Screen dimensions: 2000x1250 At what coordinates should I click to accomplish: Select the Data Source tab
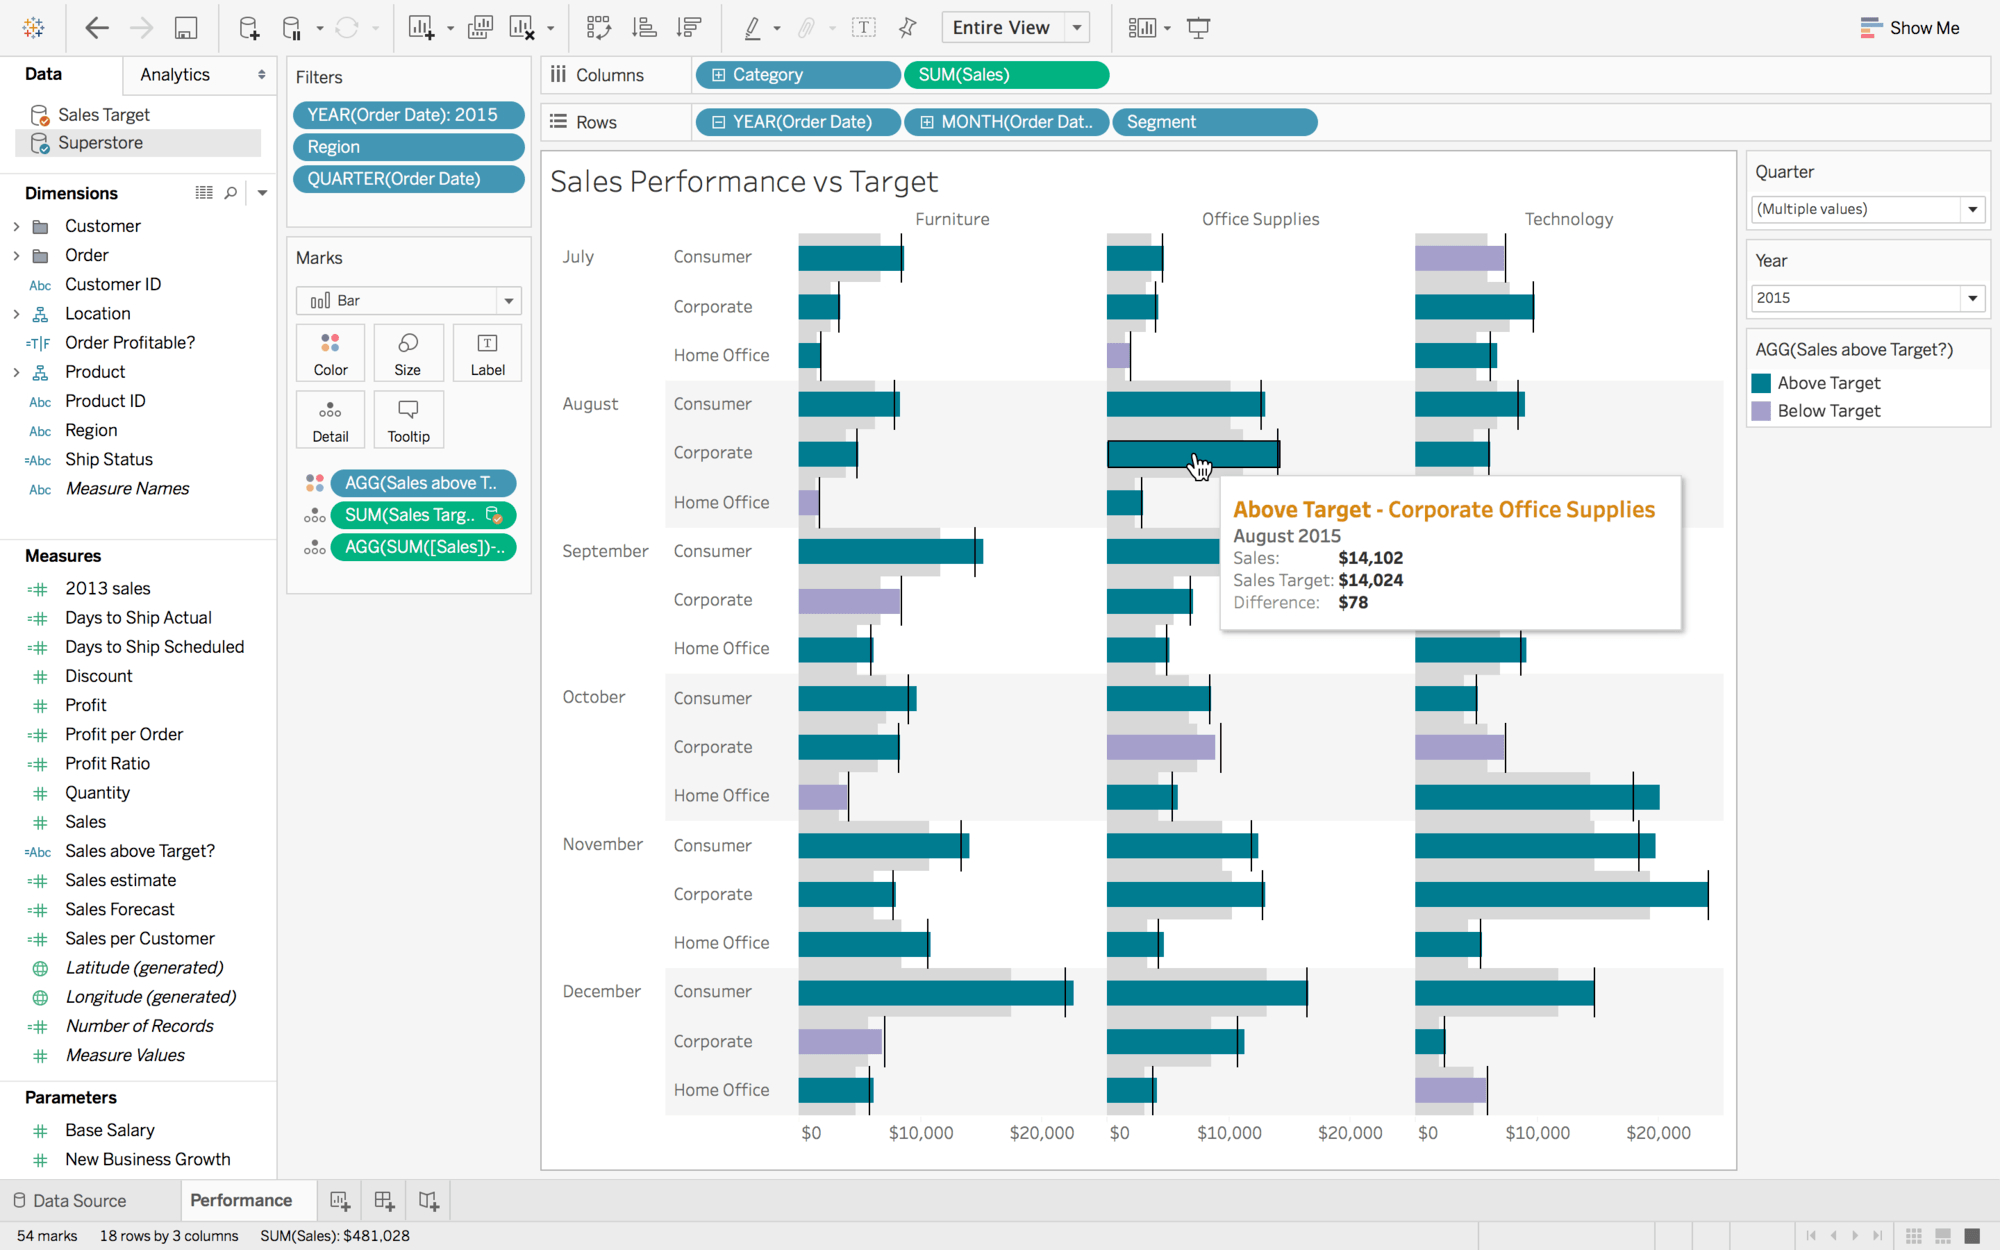point(78,1200)
